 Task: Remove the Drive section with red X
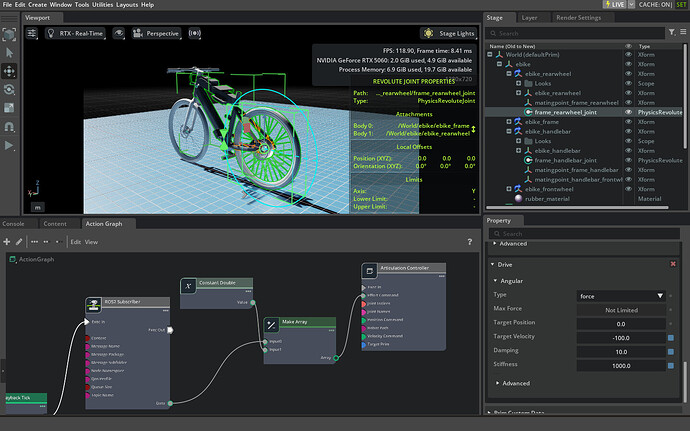(672, 263)
